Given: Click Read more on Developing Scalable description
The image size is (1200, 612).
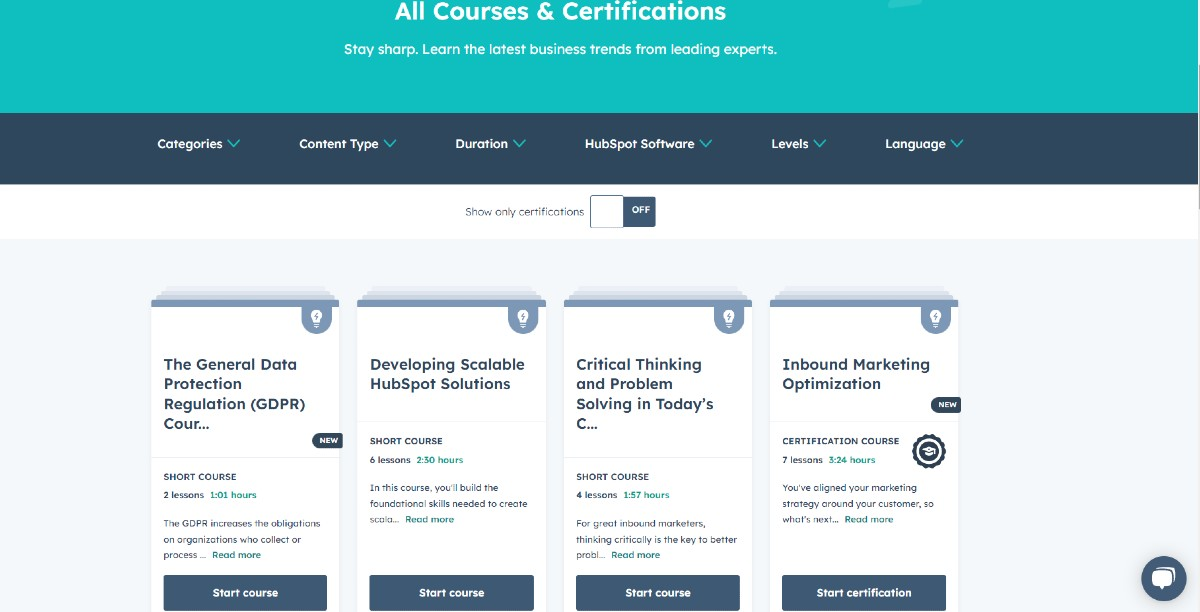Looking at the screenshot, I should 429,520.
